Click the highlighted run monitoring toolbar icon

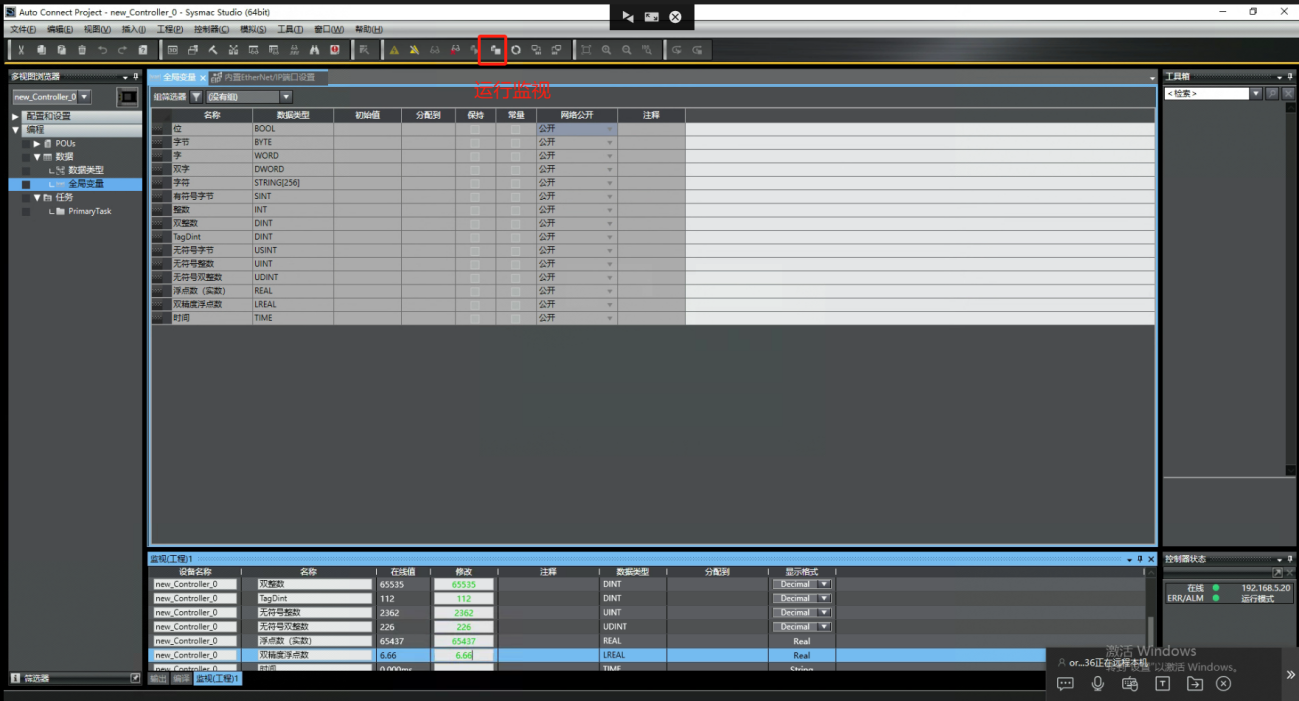tap(494, 50)
